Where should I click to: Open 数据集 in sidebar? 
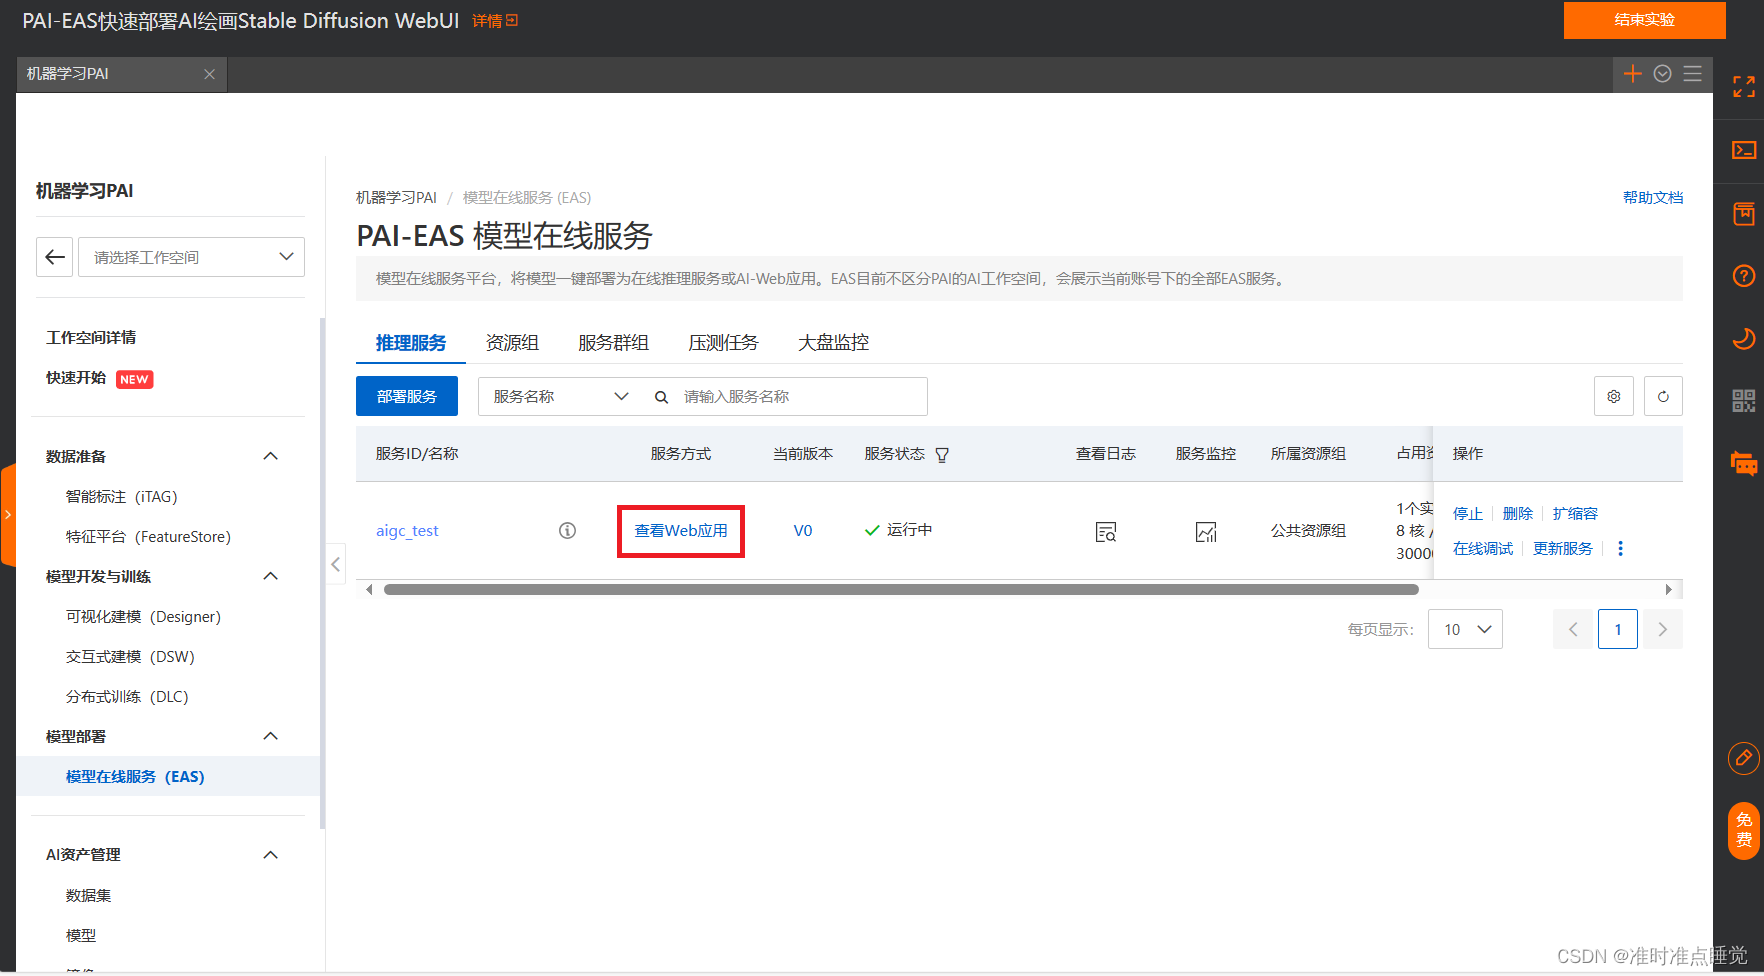[x=88, y=895]
